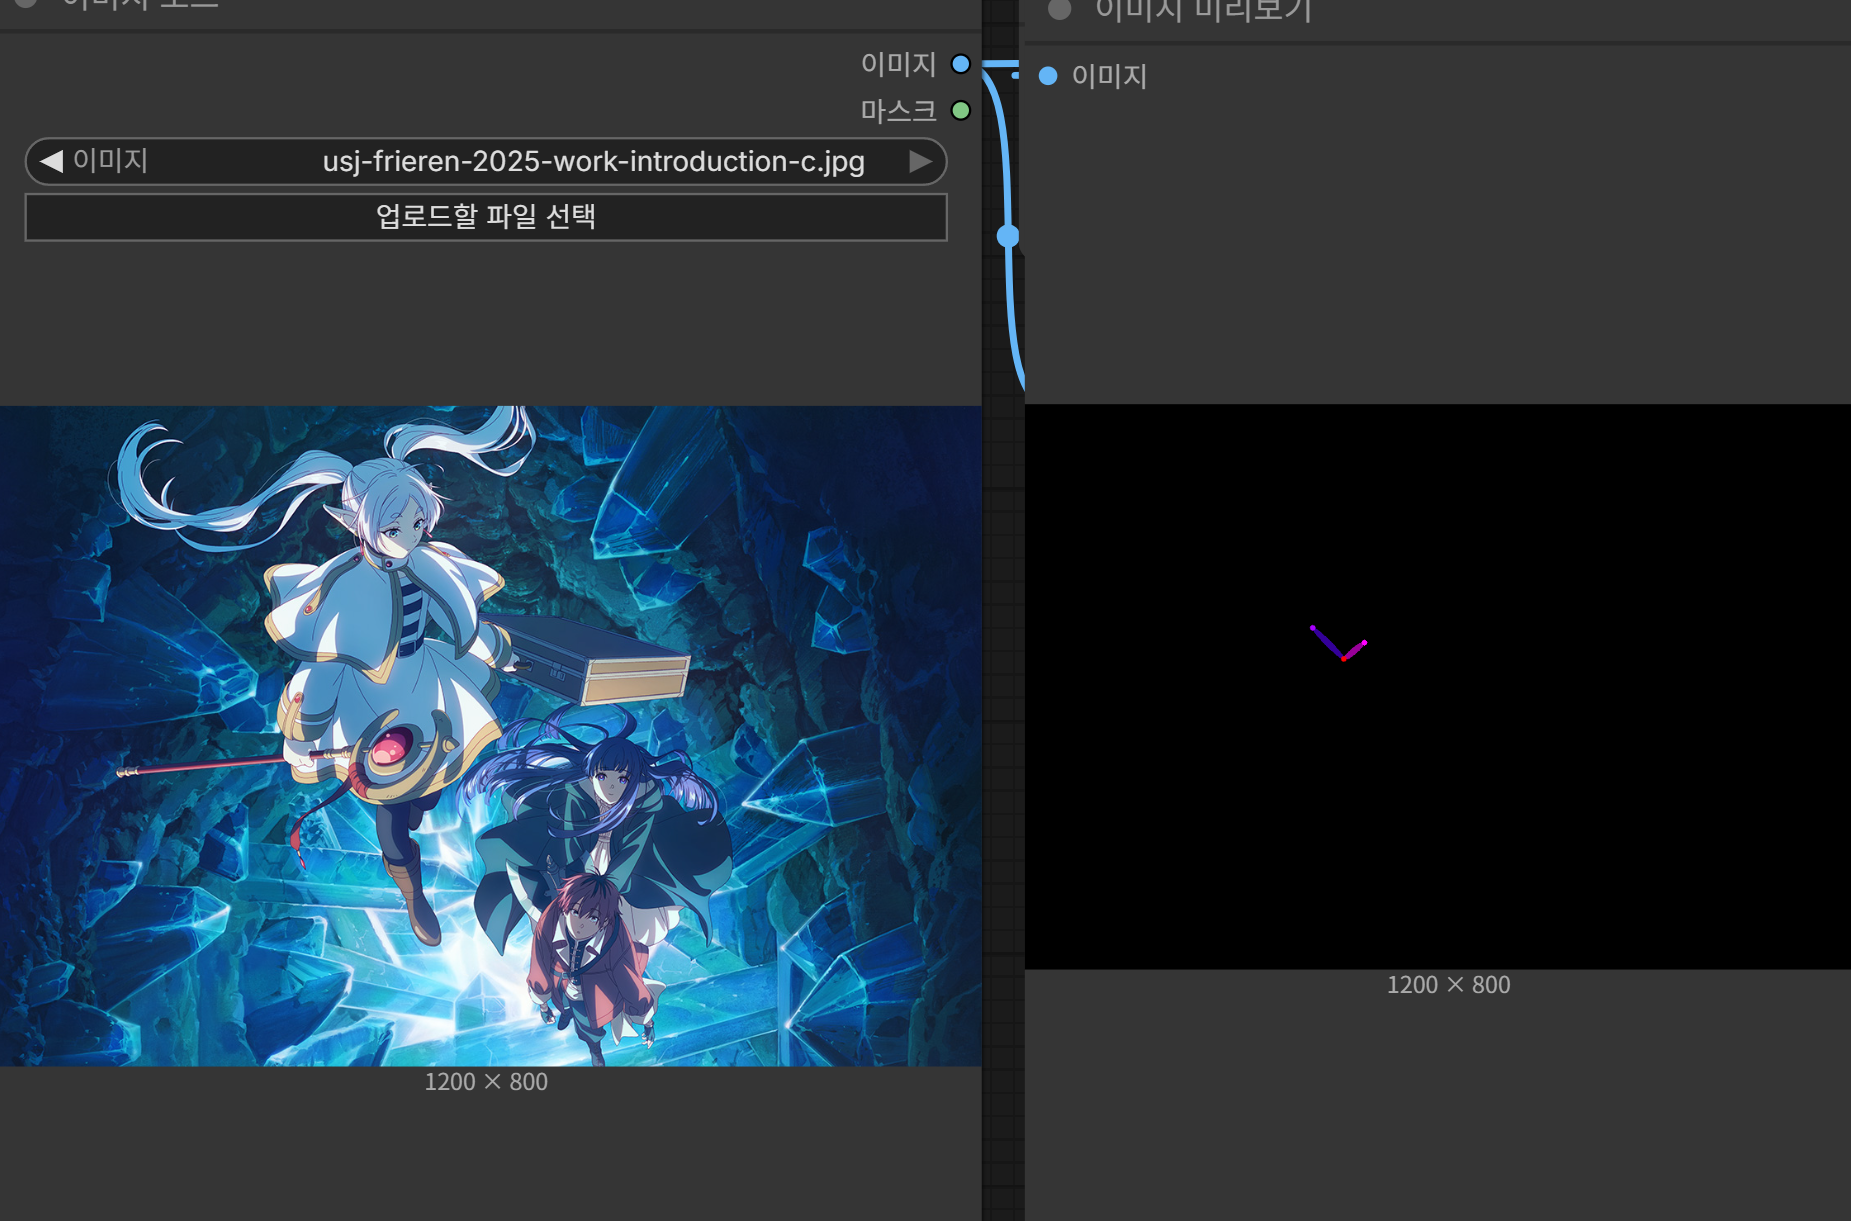Select next image with right arrow

(x=920, y=161)
